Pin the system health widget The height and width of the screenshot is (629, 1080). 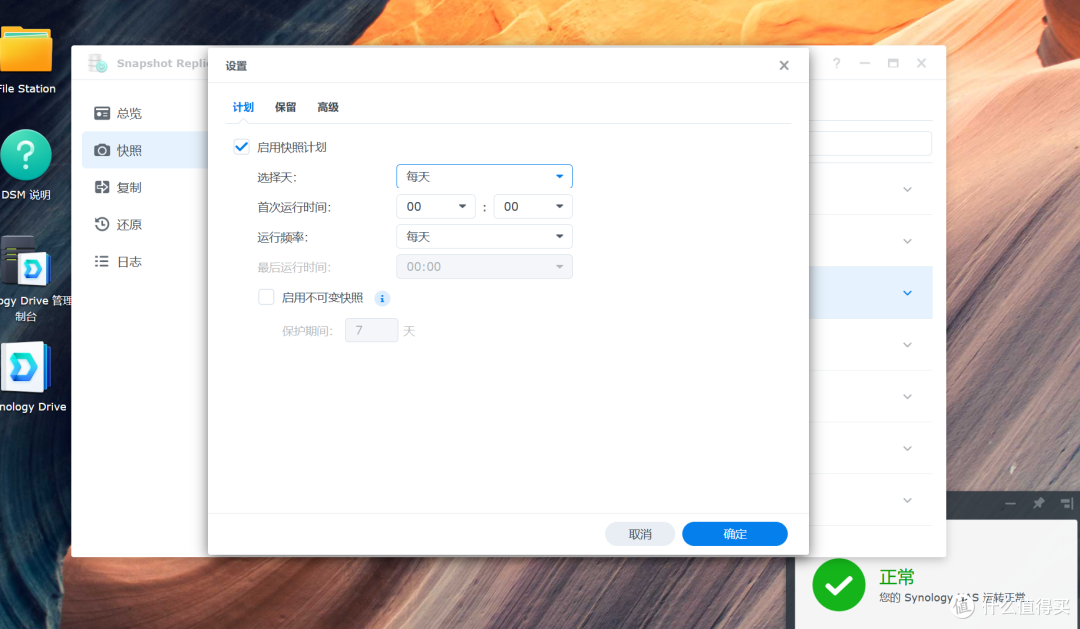(x=1038, y=504)
